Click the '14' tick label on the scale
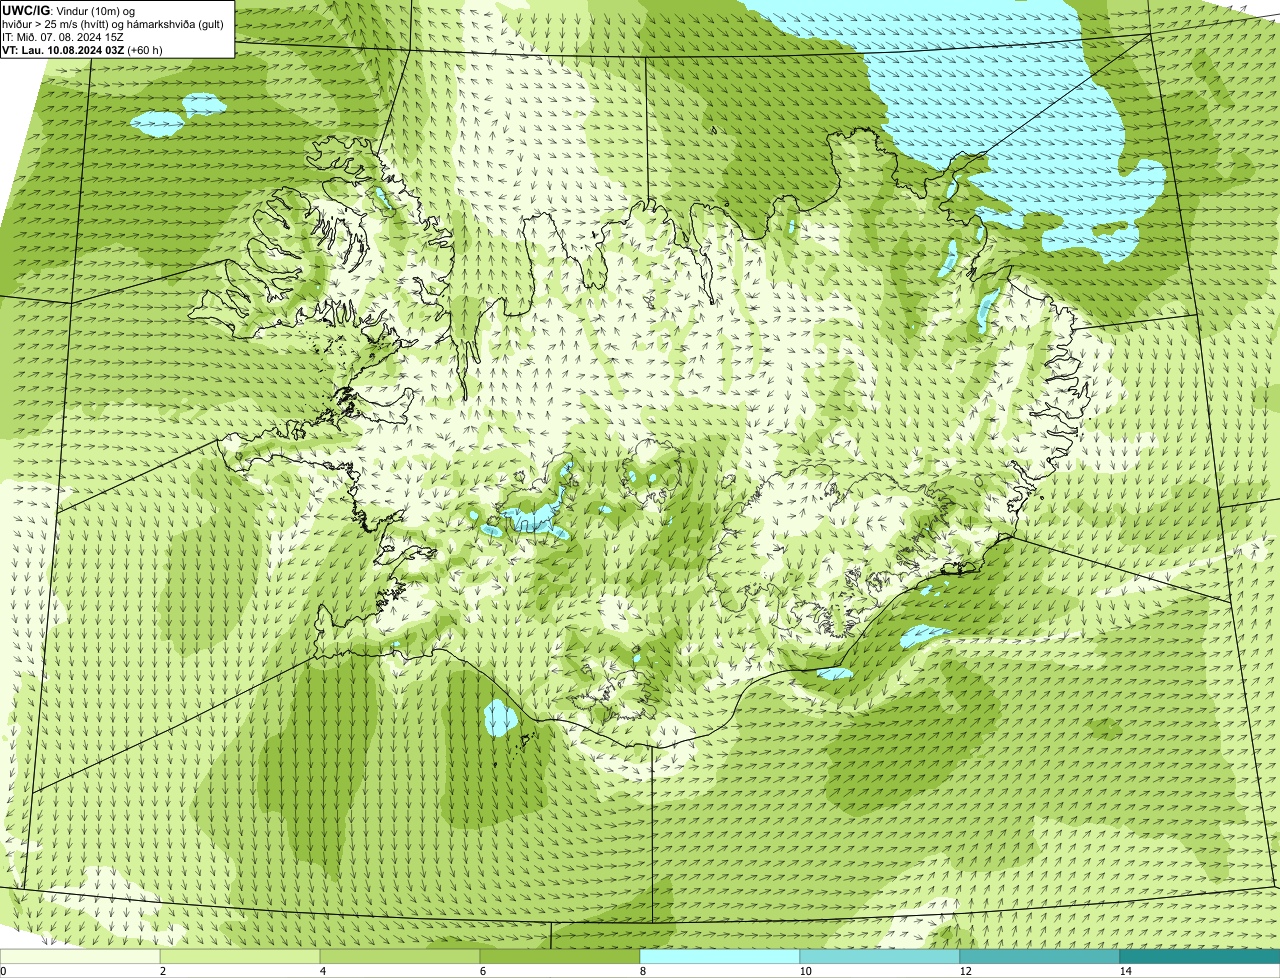Screen dimensions: 1280x978 tap(1126, 971)
